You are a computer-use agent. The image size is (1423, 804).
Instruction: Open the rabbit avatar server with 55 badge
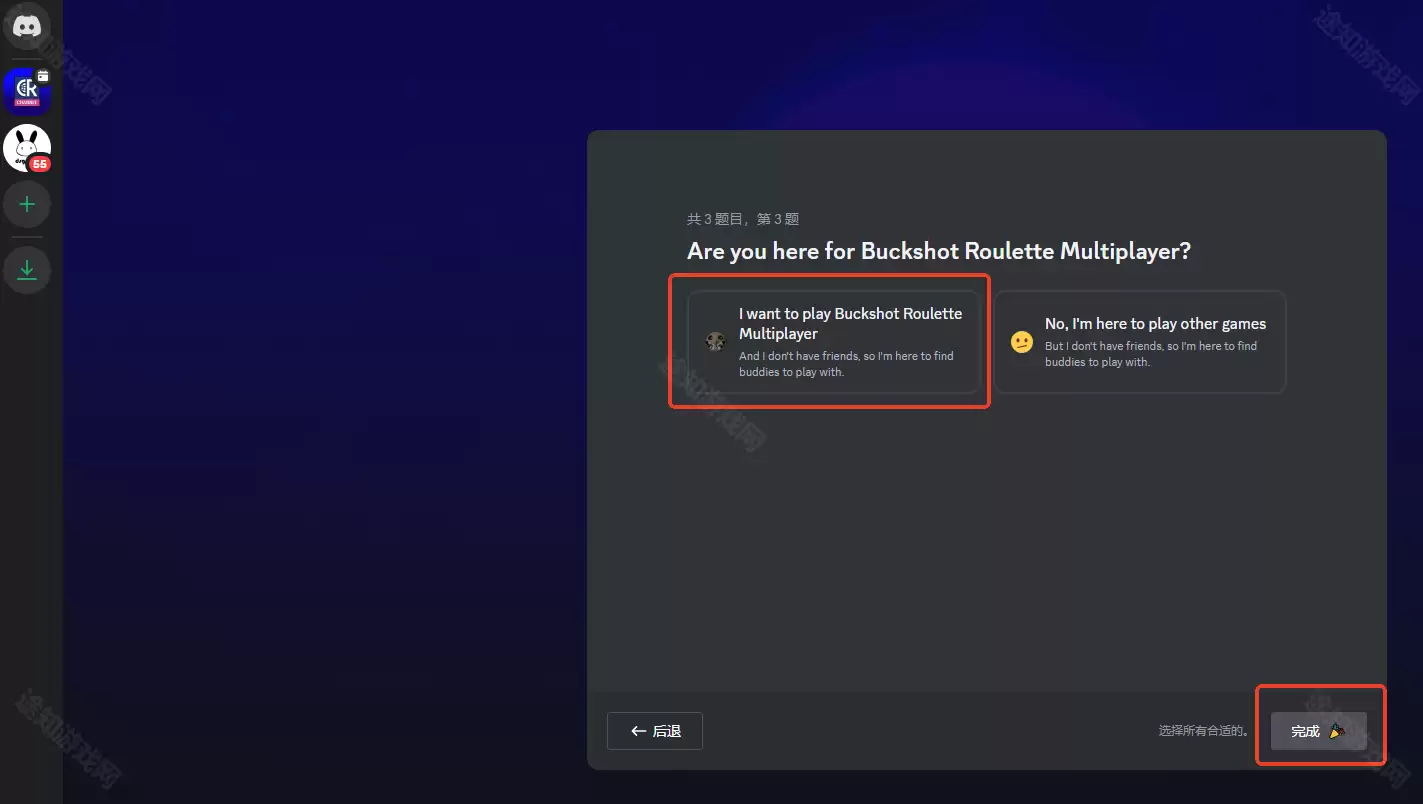click(27, 148)
